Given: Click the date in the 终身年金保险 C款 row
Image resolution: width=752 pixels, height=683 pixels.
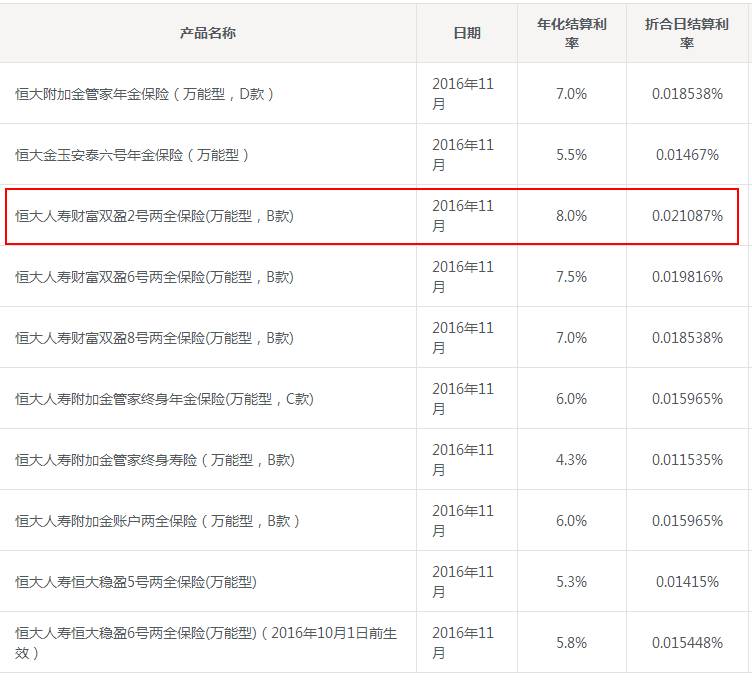Looking at the screenshot, I should (x=463, y=399).
